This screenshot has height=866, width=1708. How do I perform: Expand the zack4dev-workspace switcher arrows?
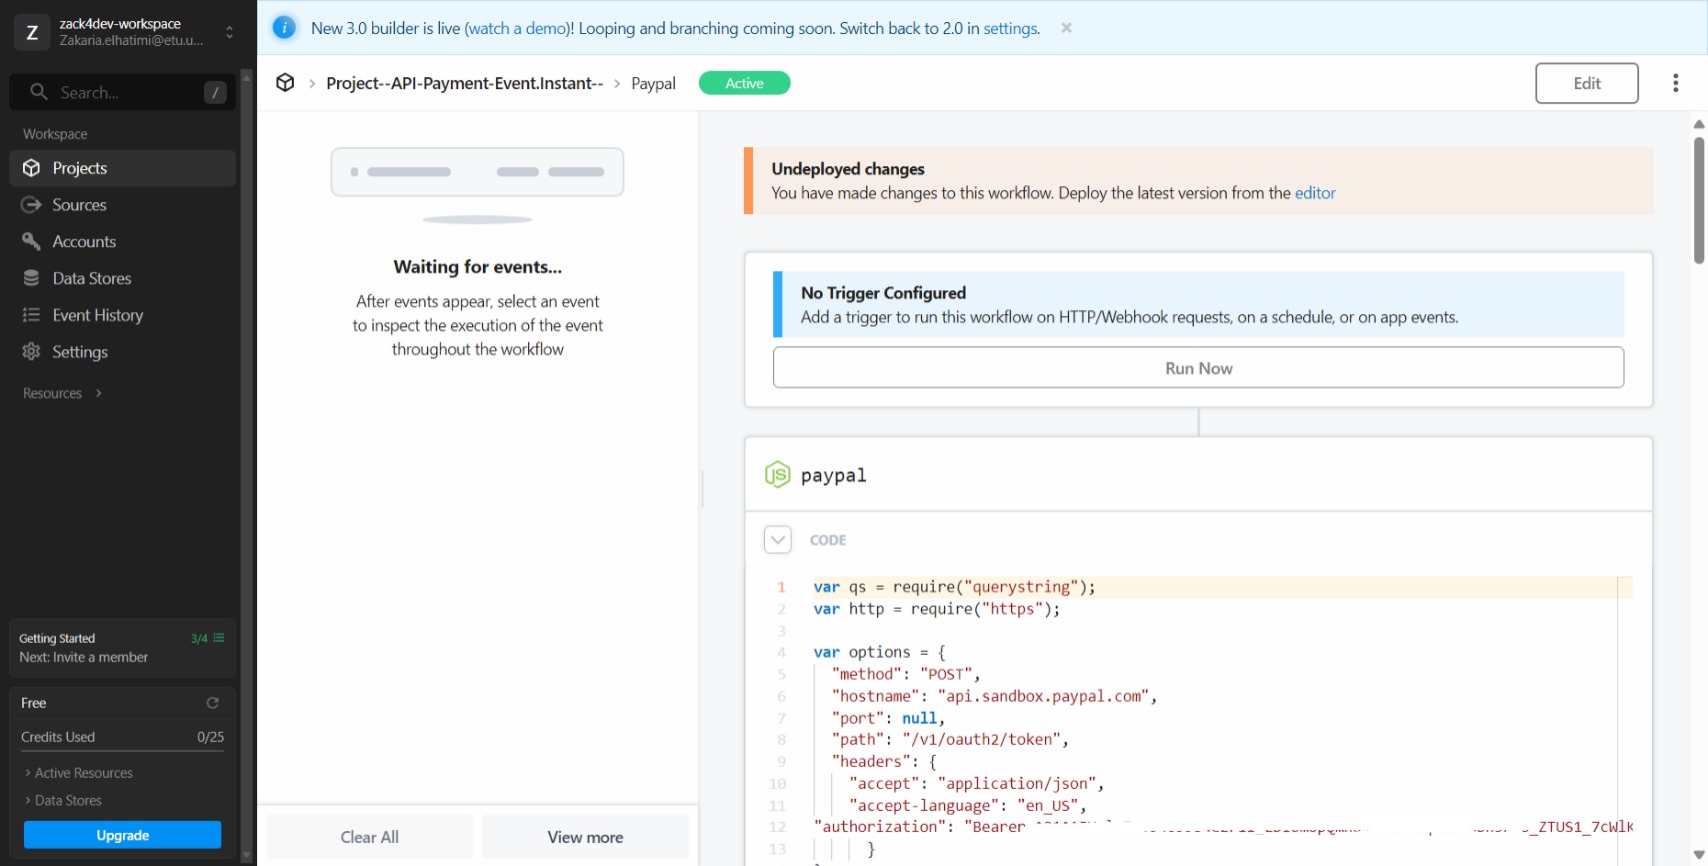230,32
